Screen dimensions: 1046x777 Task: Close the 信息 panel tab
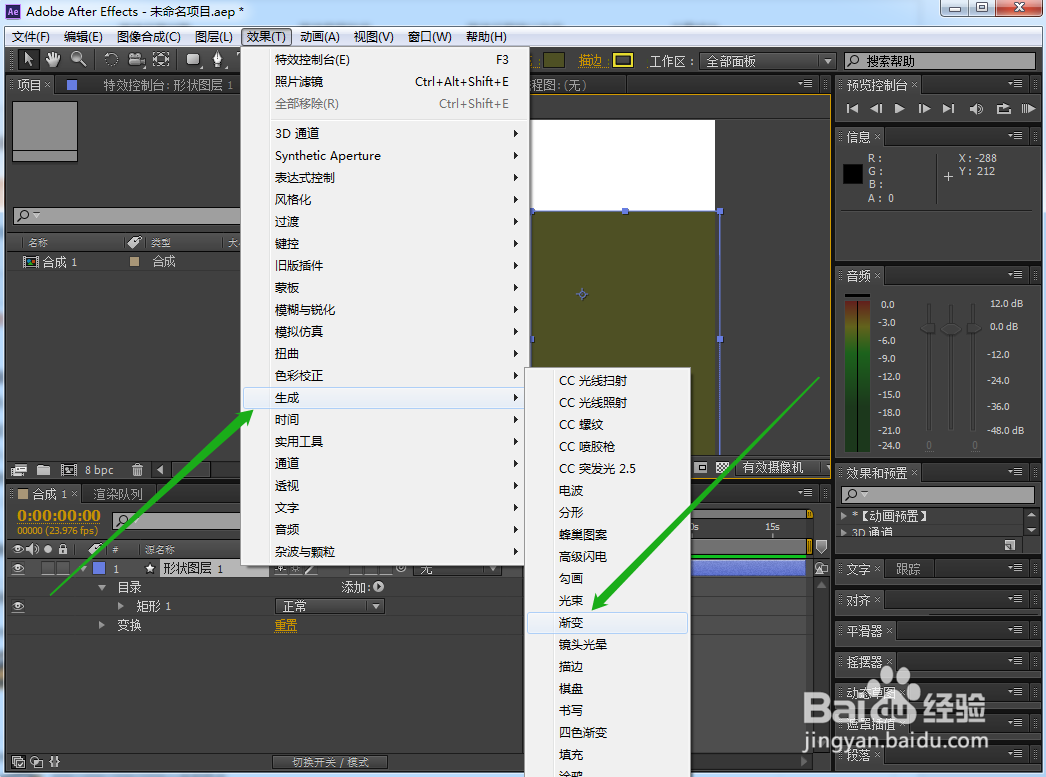click(877, 137)
